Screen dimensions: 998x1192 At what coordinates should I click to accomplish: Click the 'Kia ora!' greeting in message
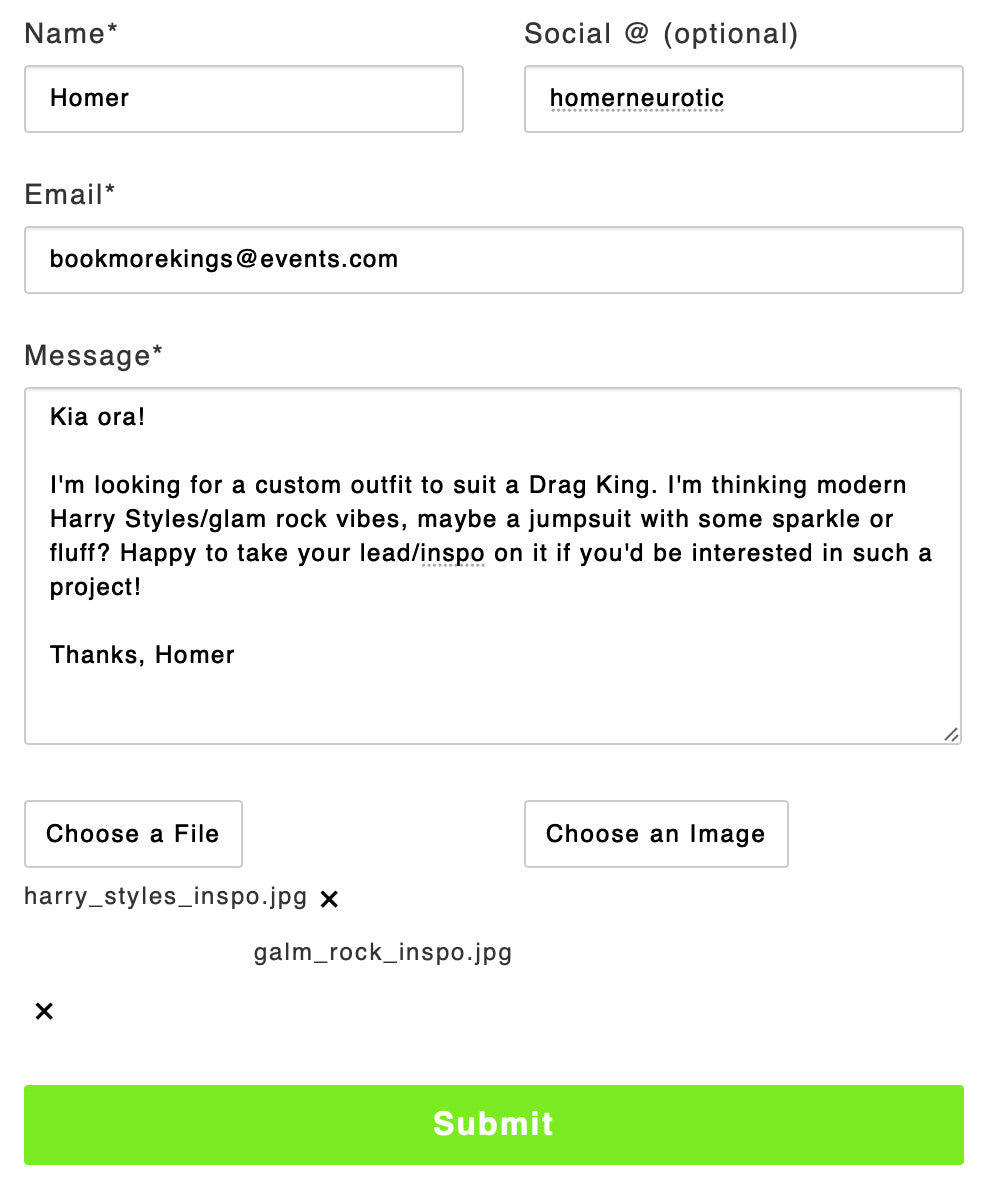pos(97,417)
